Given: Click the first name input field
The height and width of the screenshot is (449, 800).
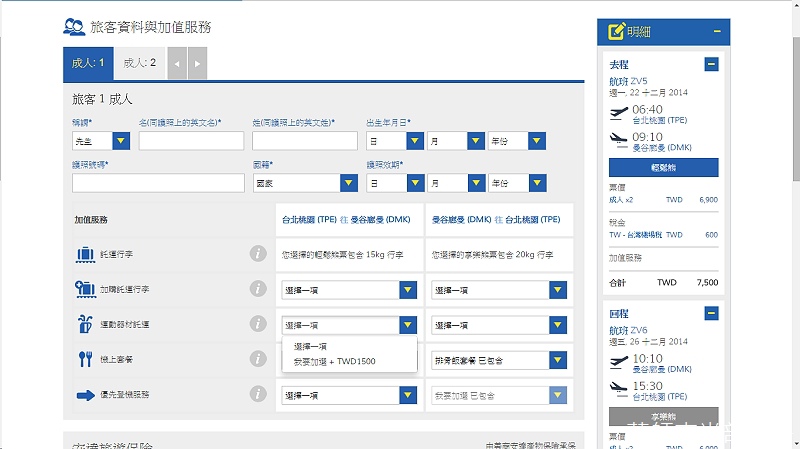Looking at the screenshot, I should [191, 141].
